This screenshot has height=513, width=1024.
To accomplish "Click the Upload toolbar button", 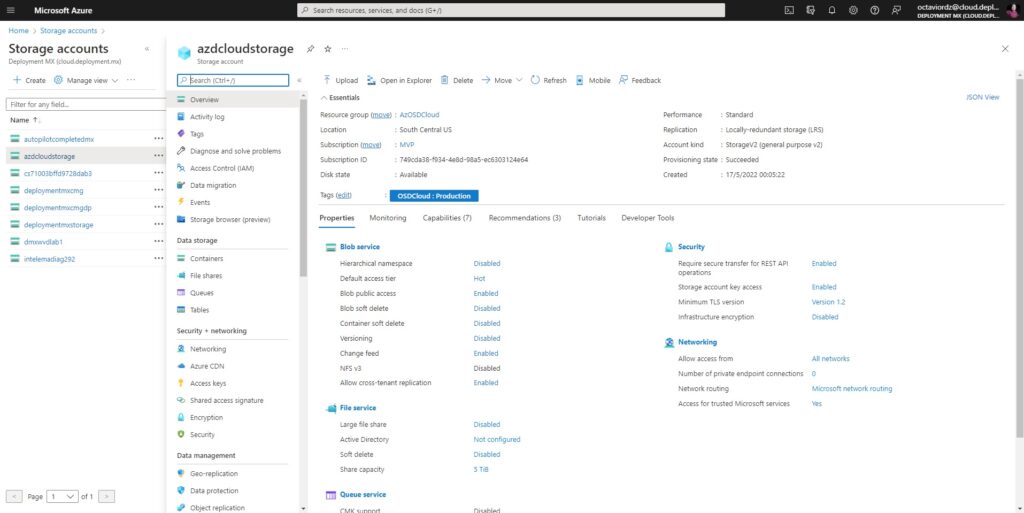I will pyautogui.click(x=340, y=80).
